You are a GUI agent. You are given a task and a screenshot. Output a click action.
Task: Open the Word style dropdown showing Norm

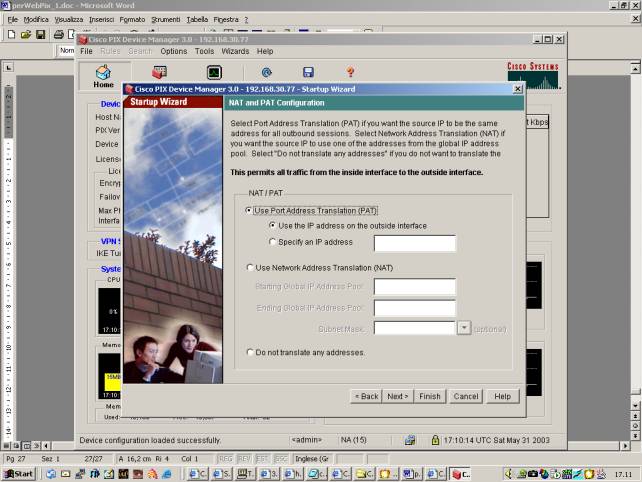pos(67,50)
